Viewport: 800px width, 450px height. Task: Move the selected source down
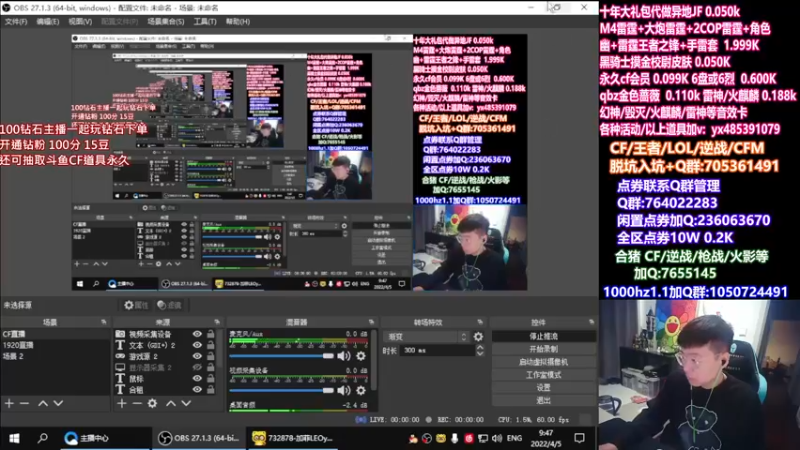[186, 403]
